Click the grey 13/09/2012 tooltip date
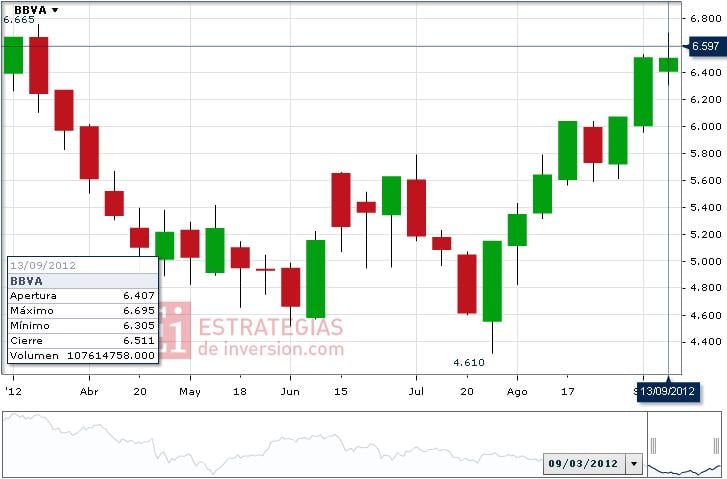Viewport: 727px width, 479px height. pyautogui.click(x=43, y=266)
